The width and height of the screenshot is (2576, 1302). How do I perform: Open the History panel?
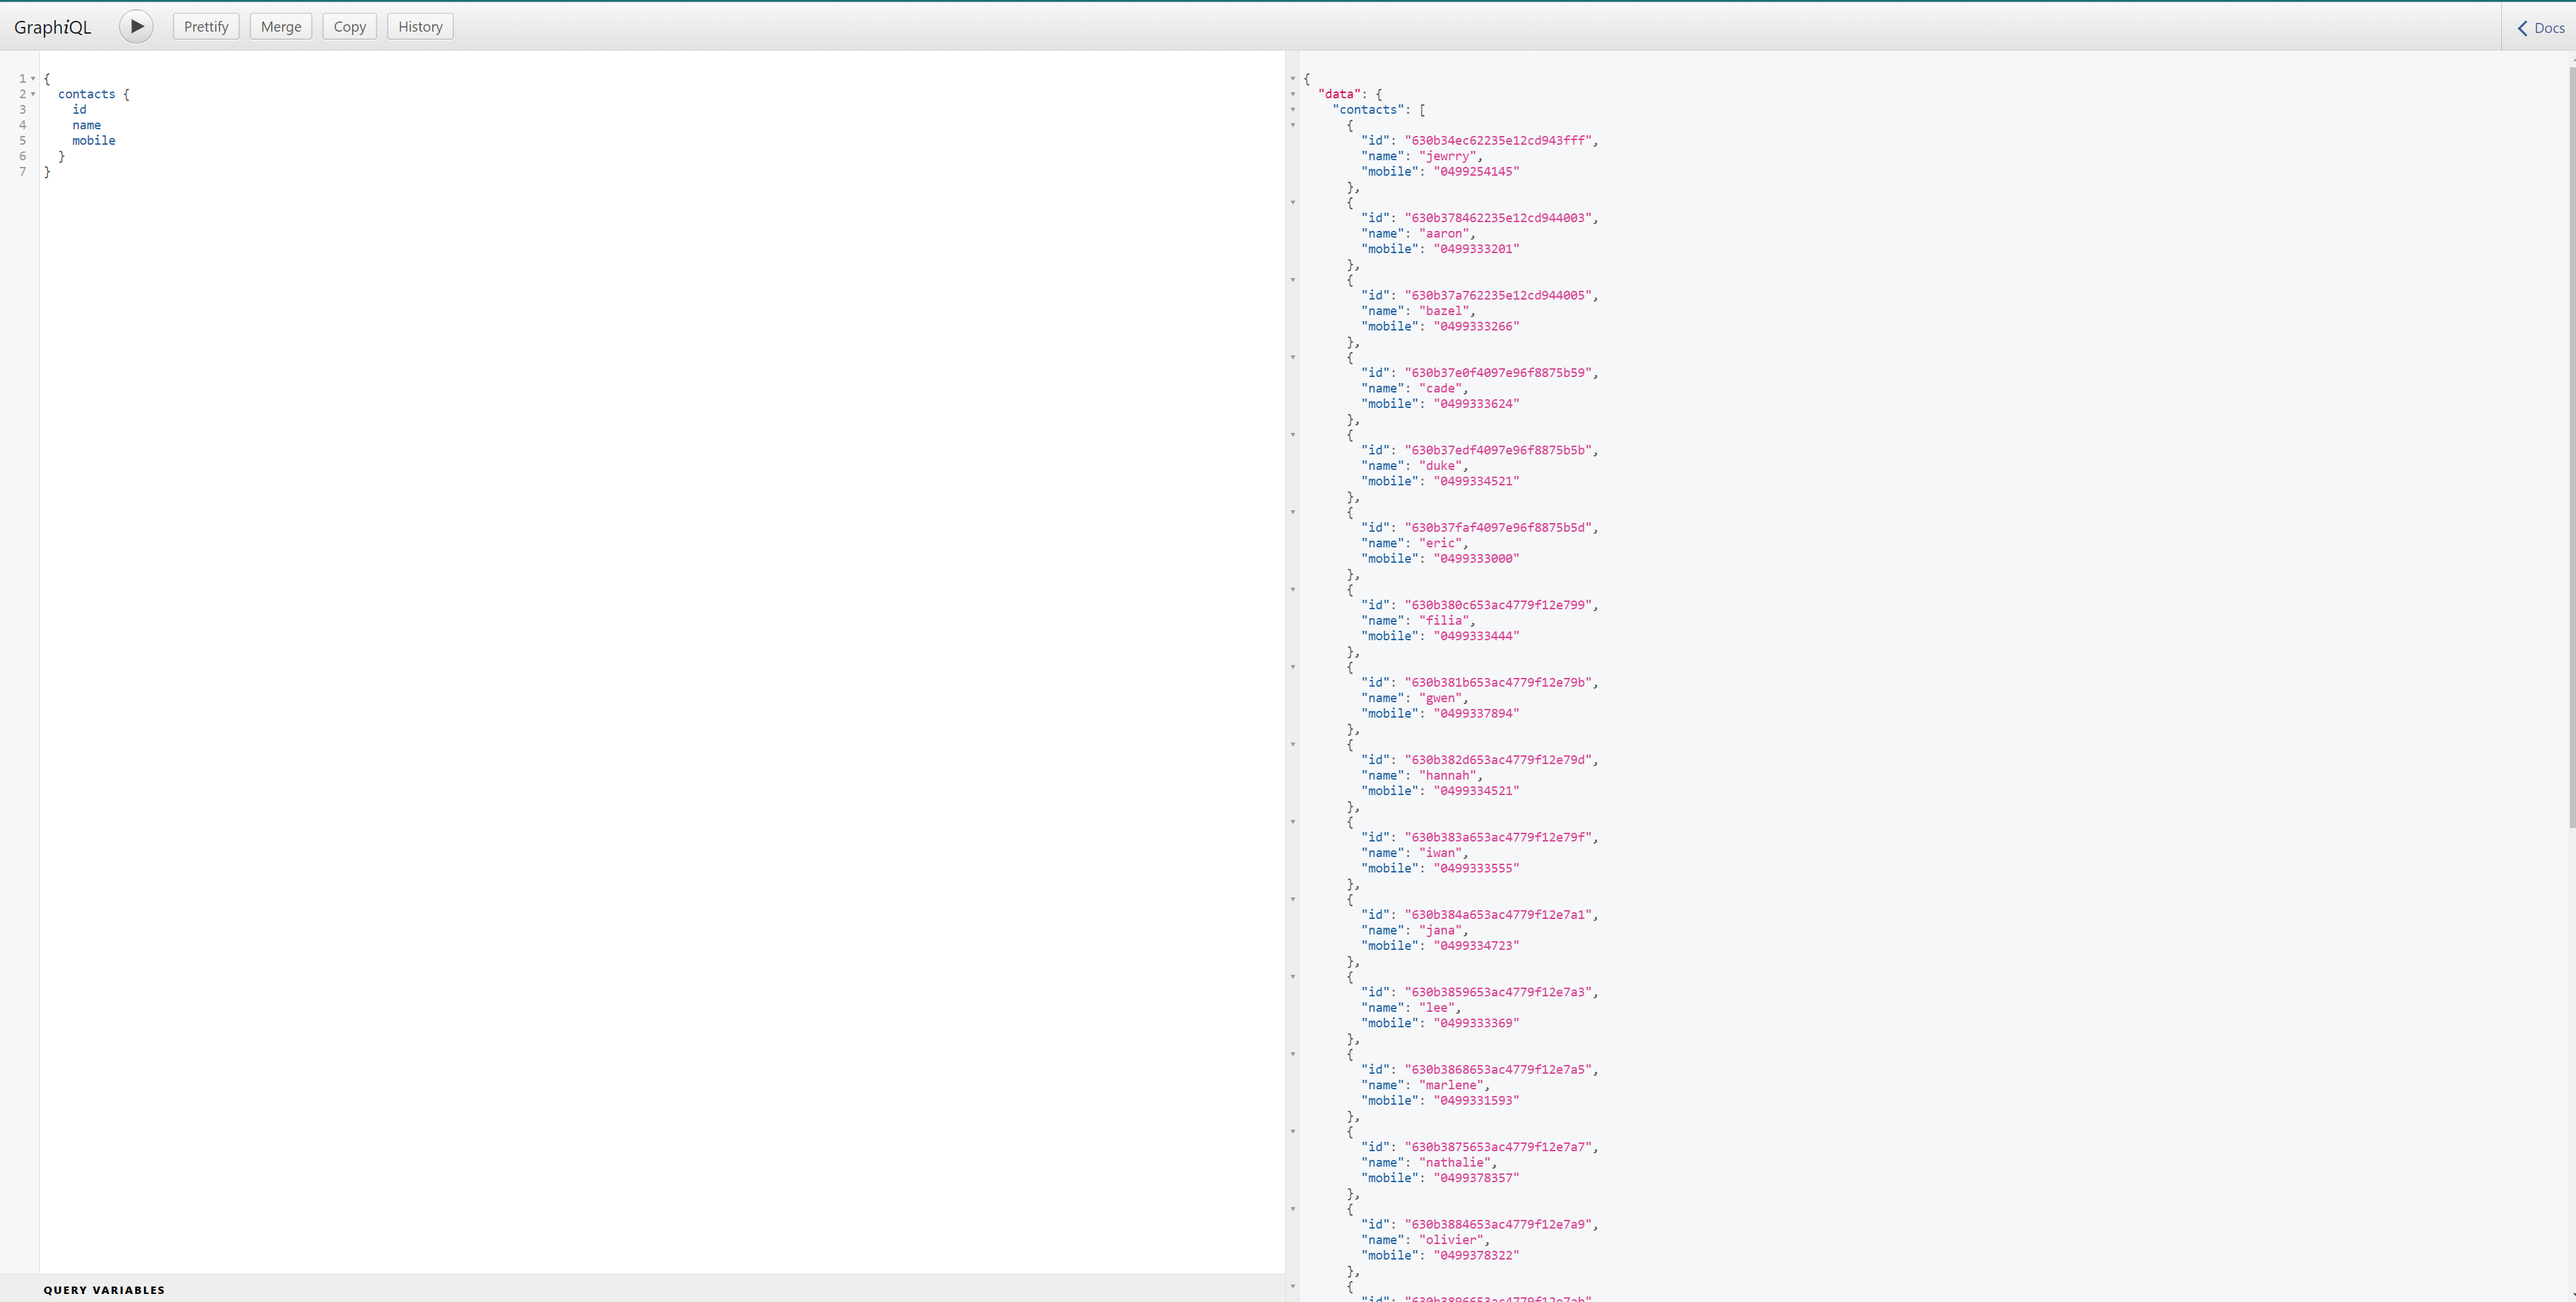click(419, 26)
